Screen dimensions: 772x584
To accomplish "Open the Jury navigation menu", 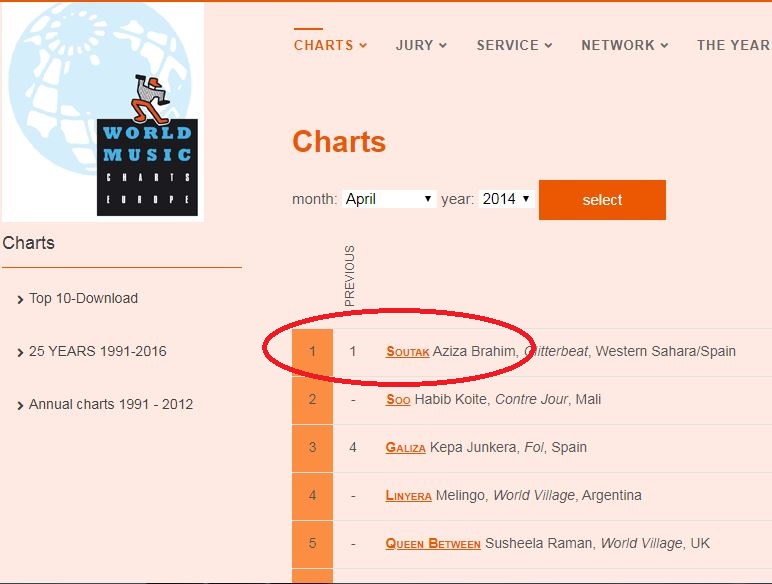I will 421,45.
